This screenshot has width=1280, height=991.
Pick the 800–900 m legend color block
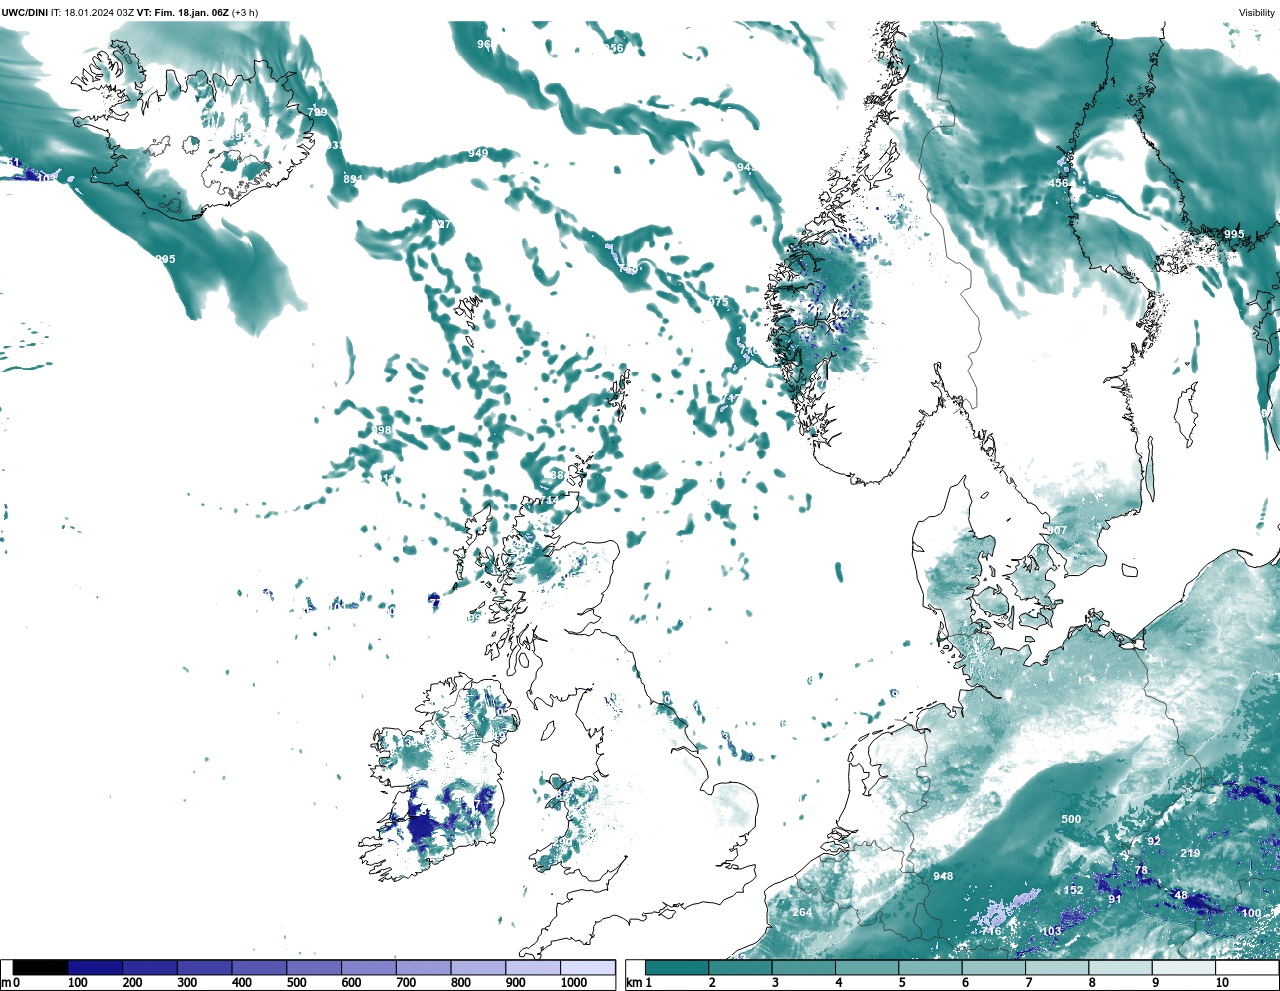point(477,967)
